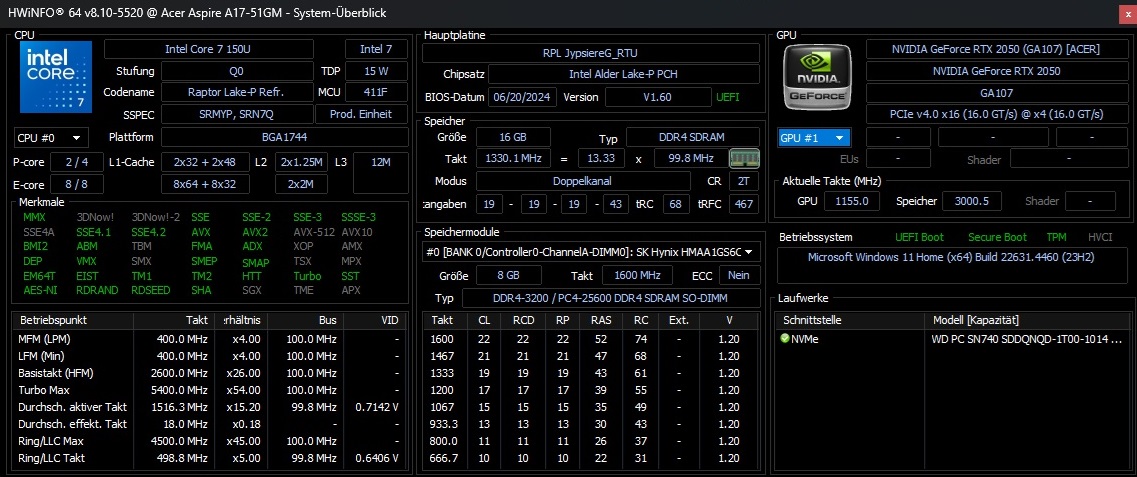Viewport: 1137px width, 477px height.
Task: Select the WD PC SN740 drive entry
Action: (x=1025, y=339)
